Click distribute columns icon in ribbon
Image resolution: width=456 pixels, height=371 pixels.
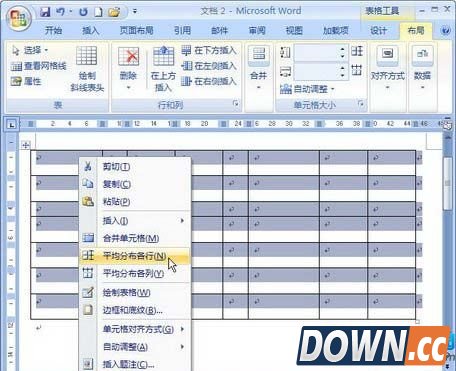357,70
